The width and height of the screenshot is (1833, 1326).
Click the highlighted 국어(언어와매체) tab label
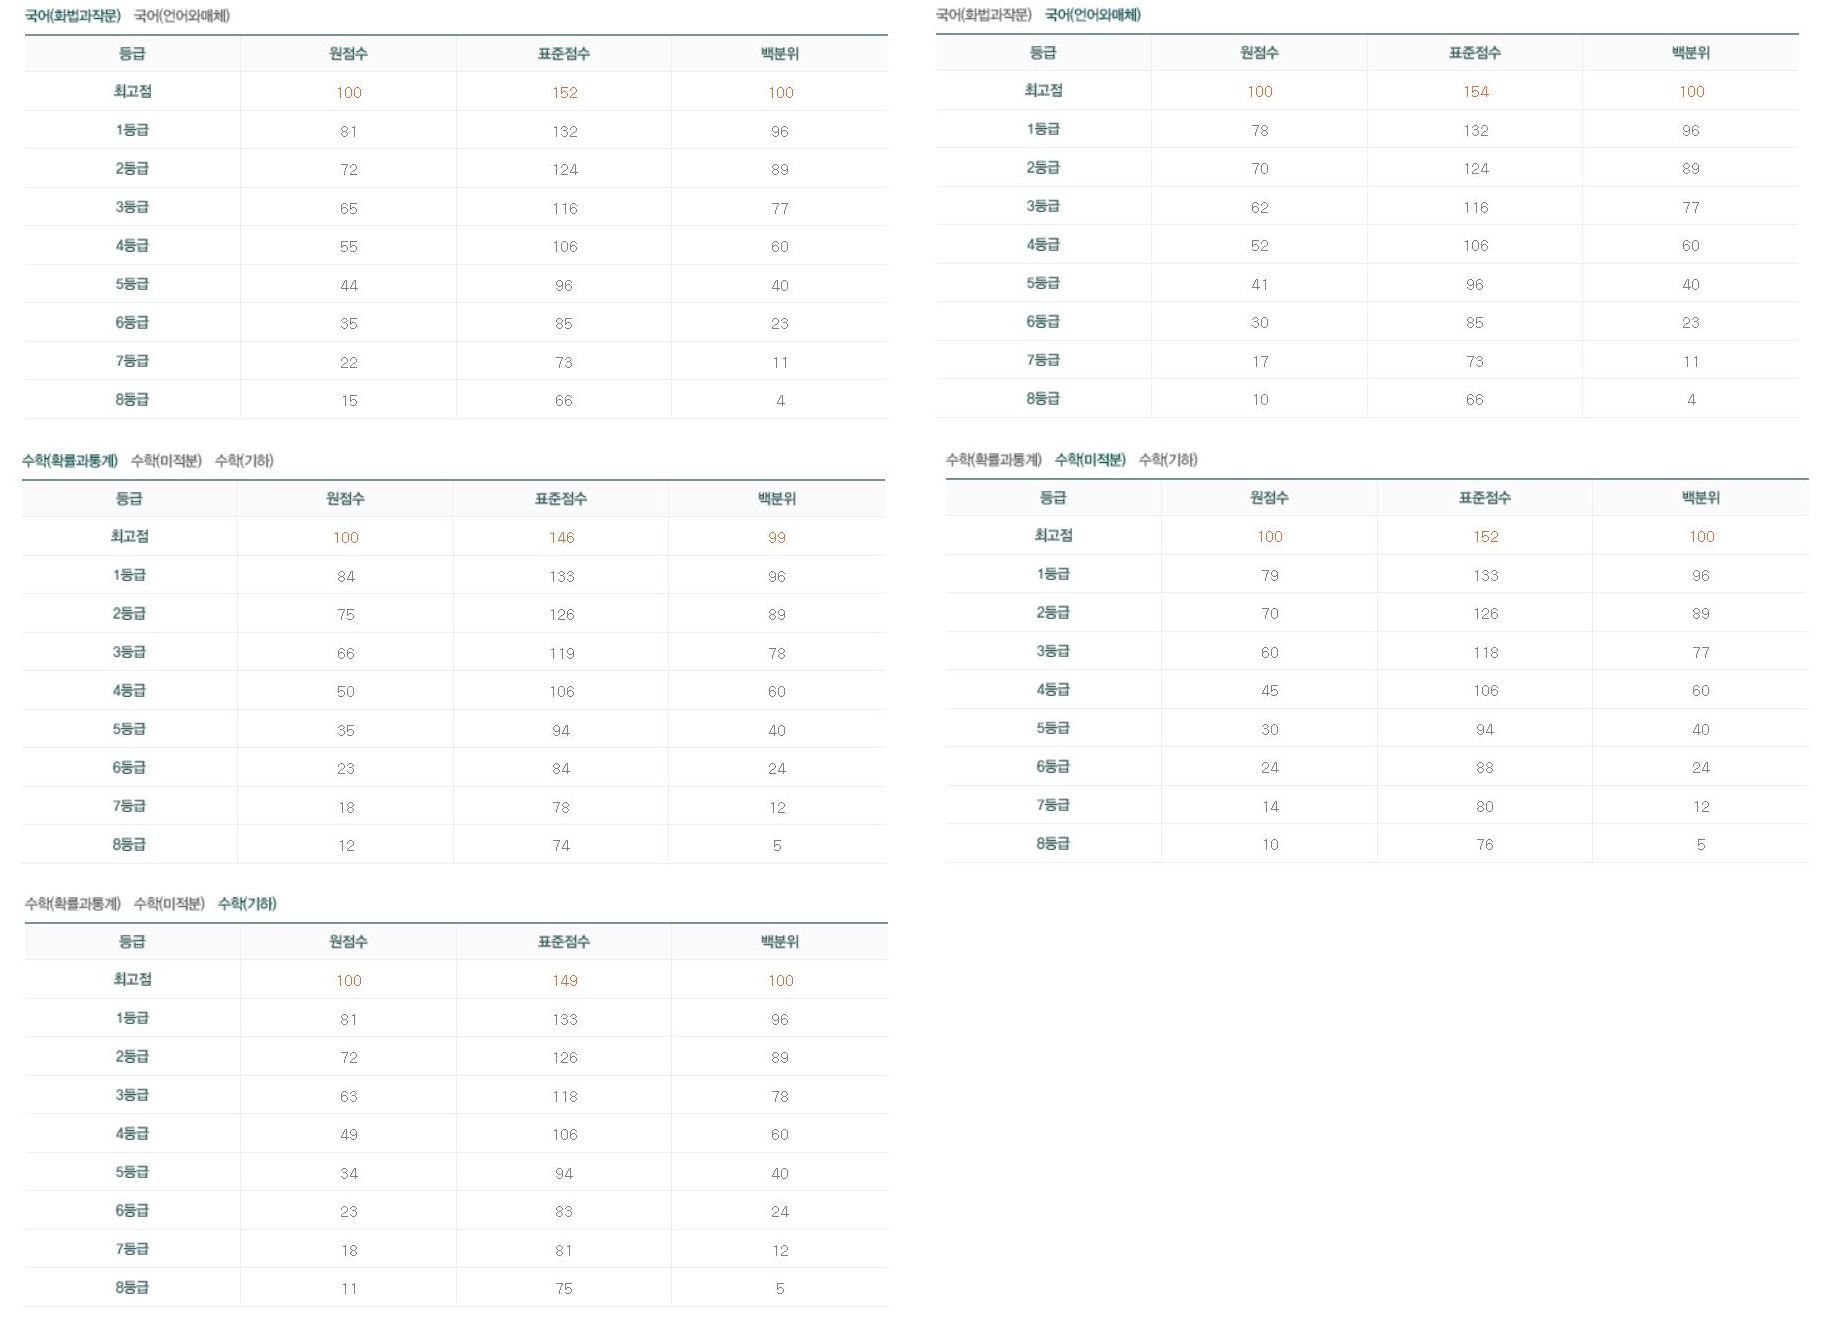coord(1093,15)
